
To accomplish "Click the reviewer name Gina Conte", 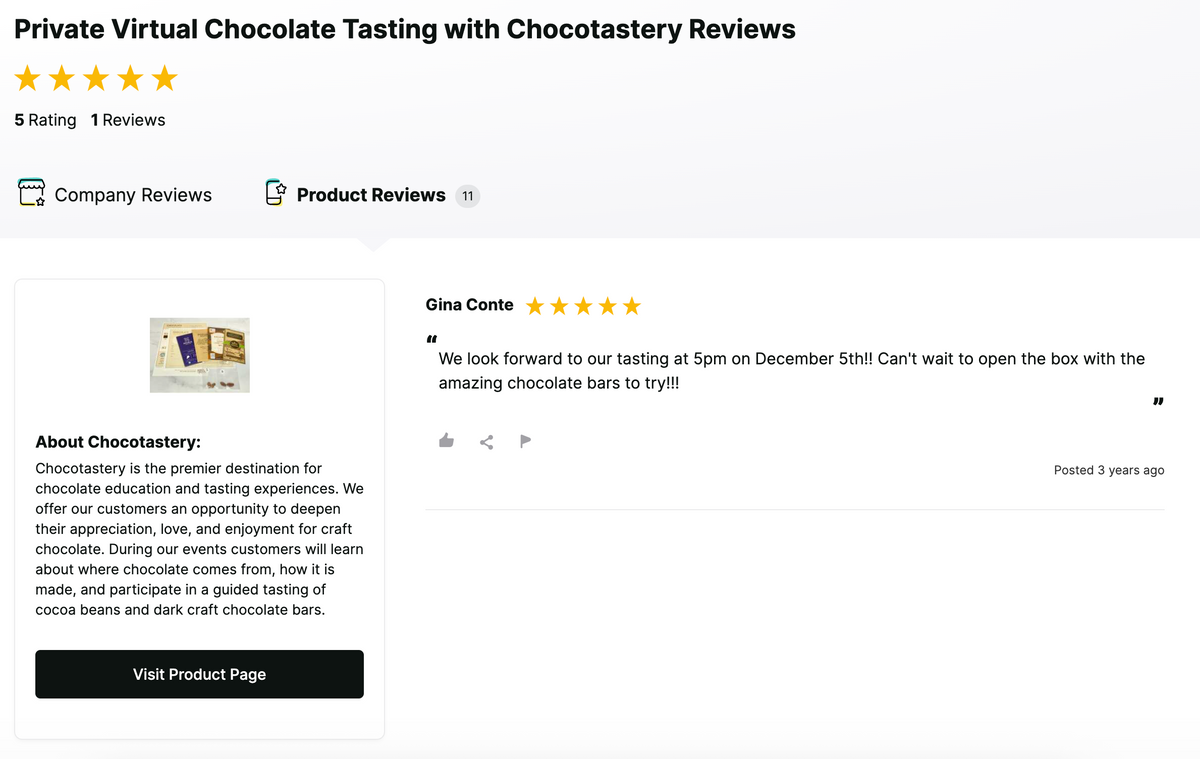I will tap(469, 305).
